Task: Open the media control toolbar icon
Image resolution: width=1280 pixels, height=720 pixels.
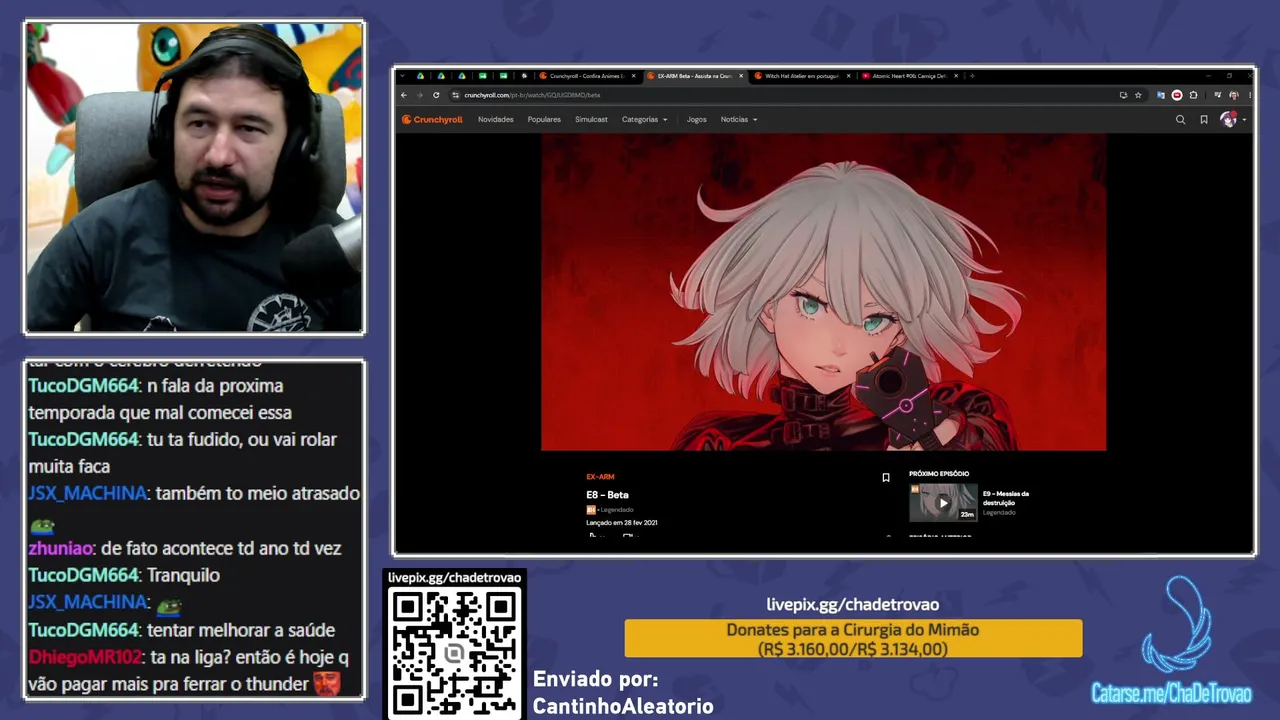Action: [x=1218, y=95]
